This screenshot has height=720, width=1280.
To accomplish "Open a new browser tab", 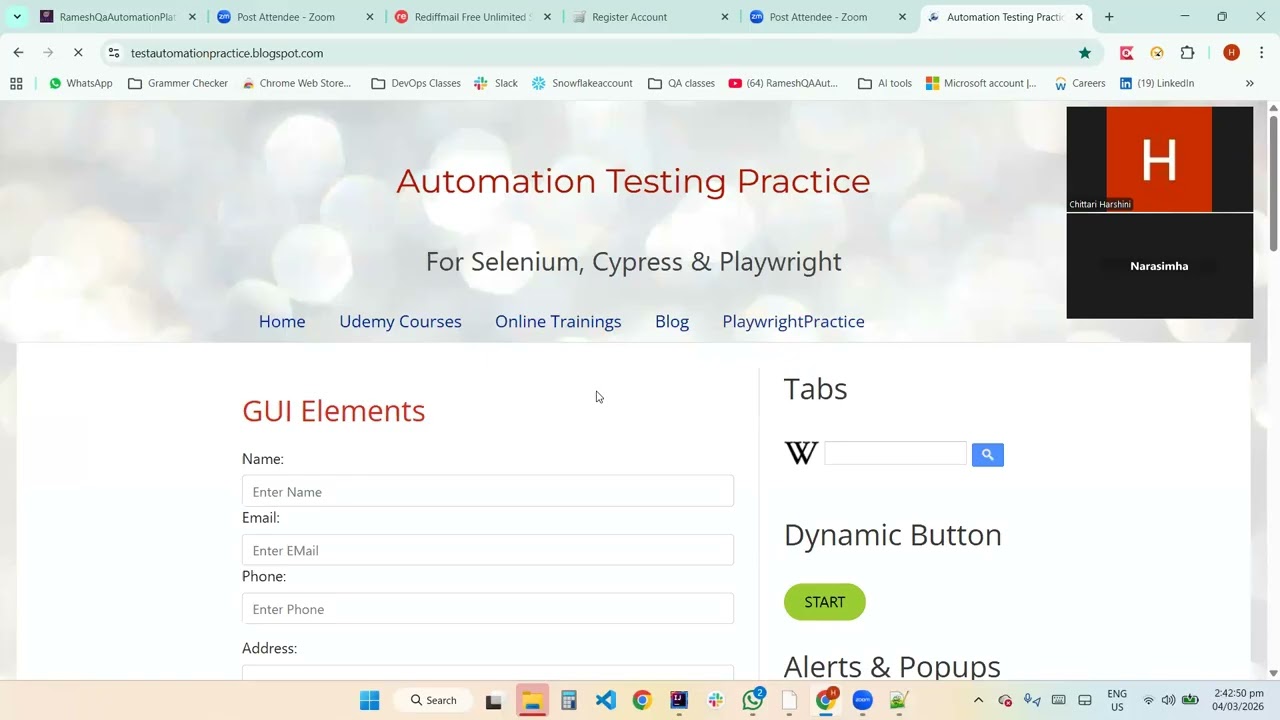I will point(1109,17).
